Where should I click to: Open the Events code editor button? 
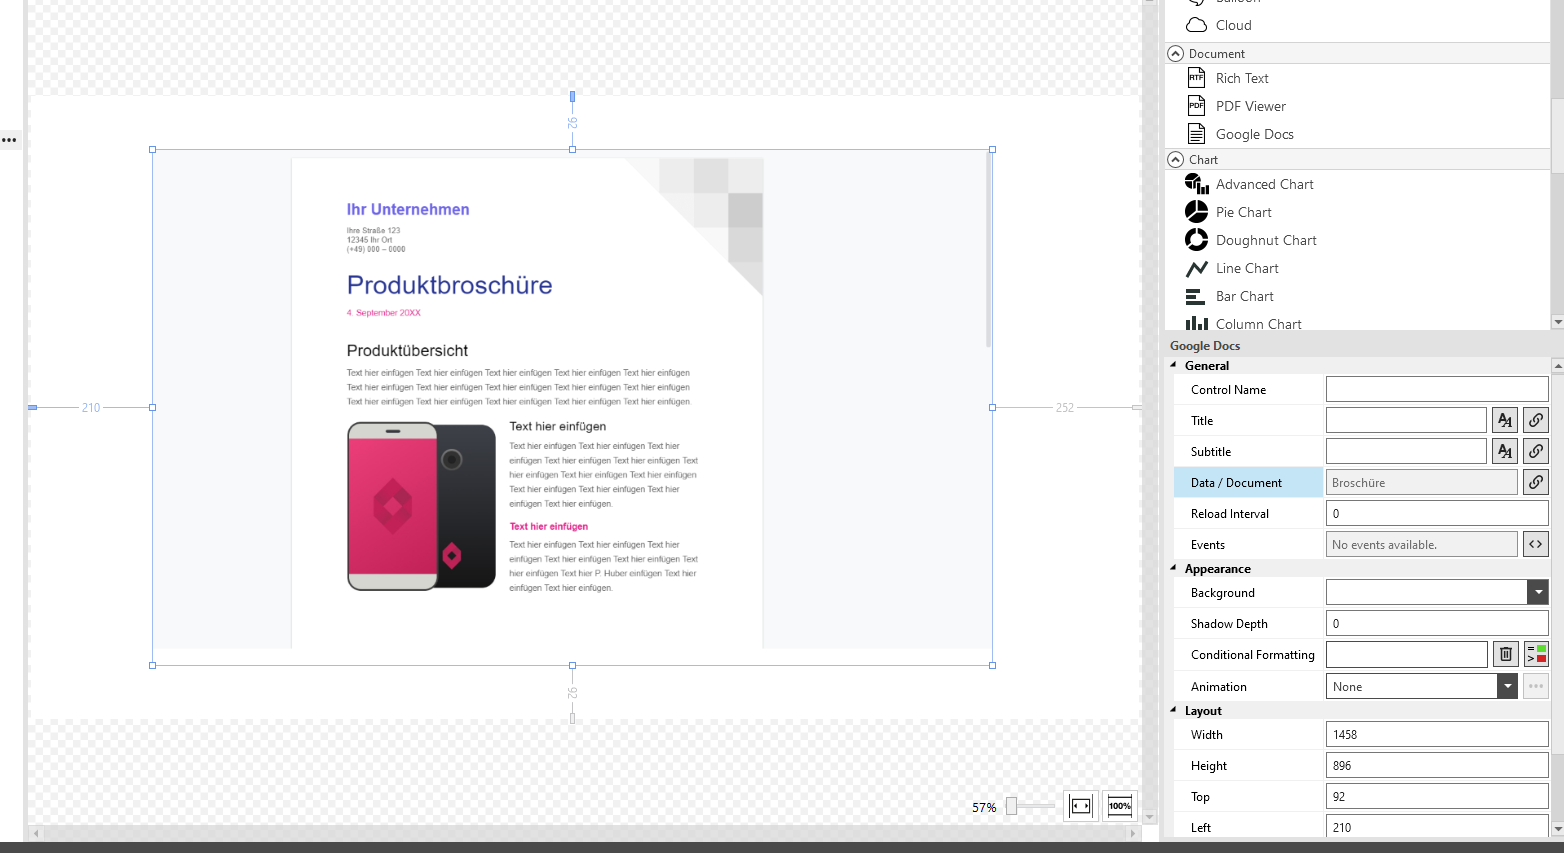pos(1535,545)
